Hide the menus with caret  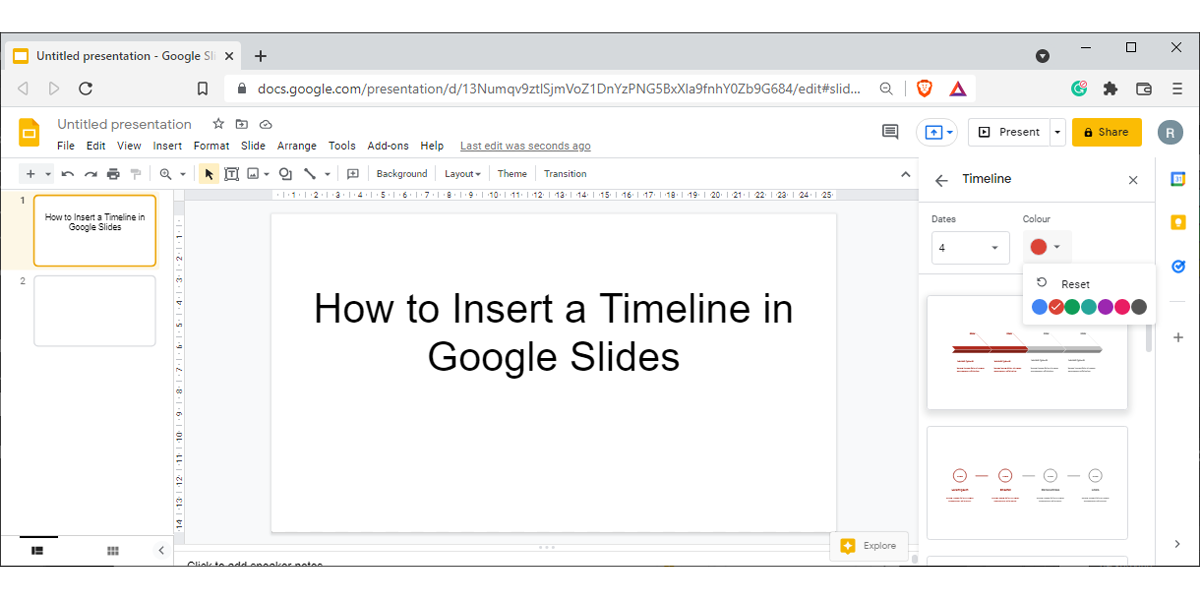tap(907, 174)
